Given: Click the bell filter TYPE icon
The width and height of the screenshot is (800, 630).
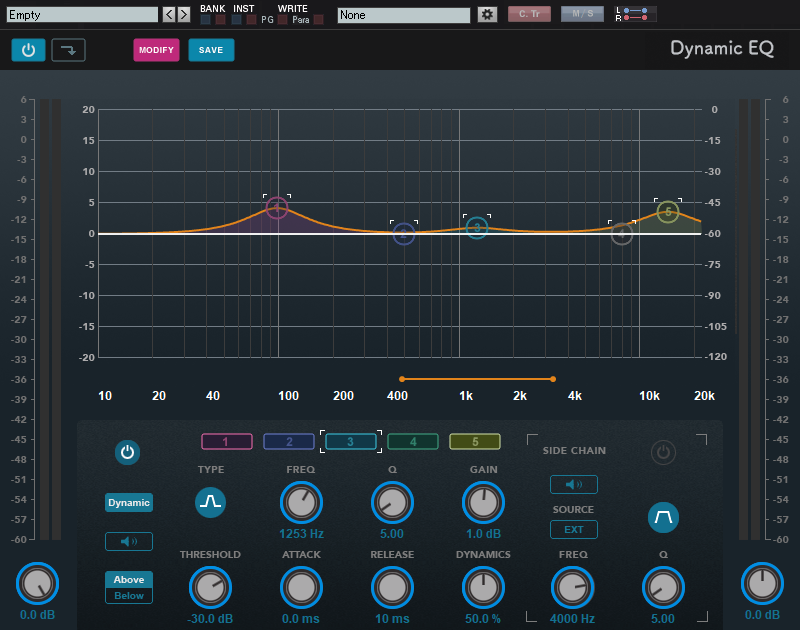Looking at the screenshot, I should click(210, 502).
